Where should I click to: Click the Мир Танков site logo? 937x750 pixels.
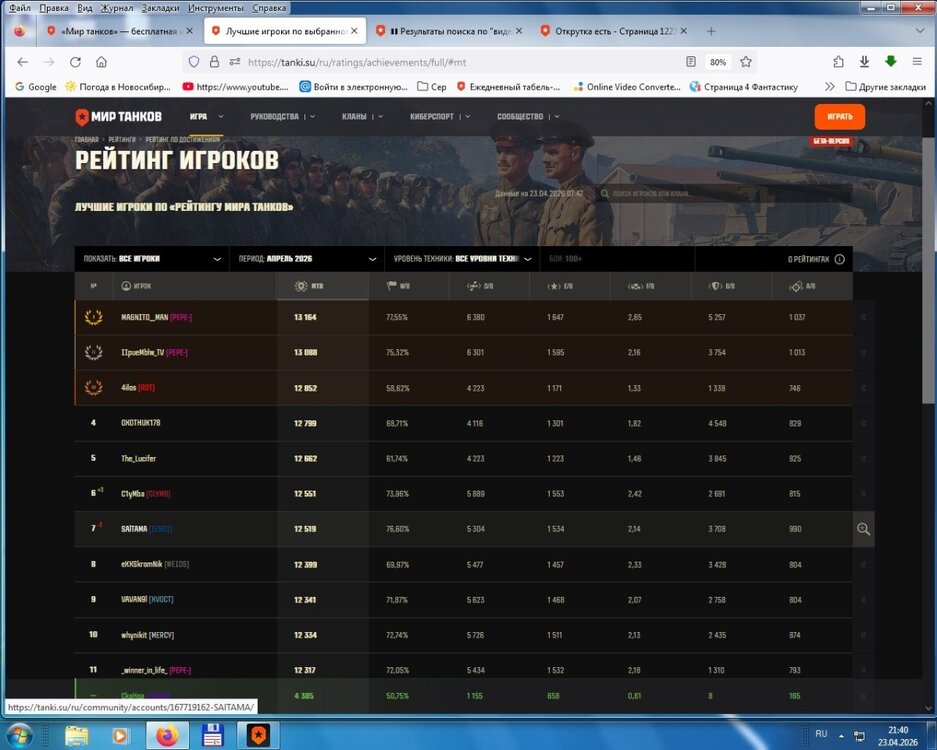[118, 117]
